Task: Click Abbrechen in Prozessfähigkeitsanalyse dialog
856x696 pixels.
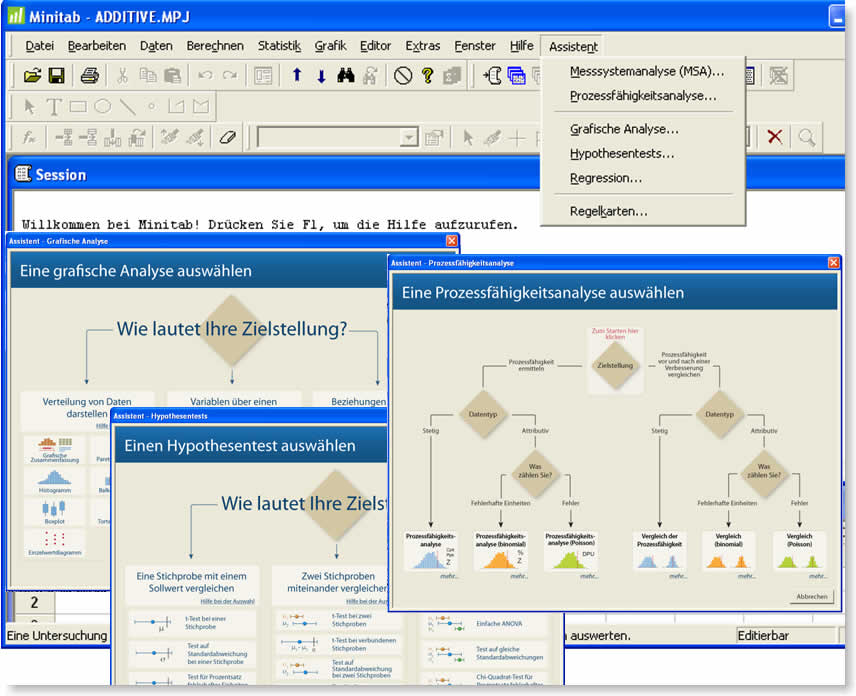Action: (x=812, y=597)
